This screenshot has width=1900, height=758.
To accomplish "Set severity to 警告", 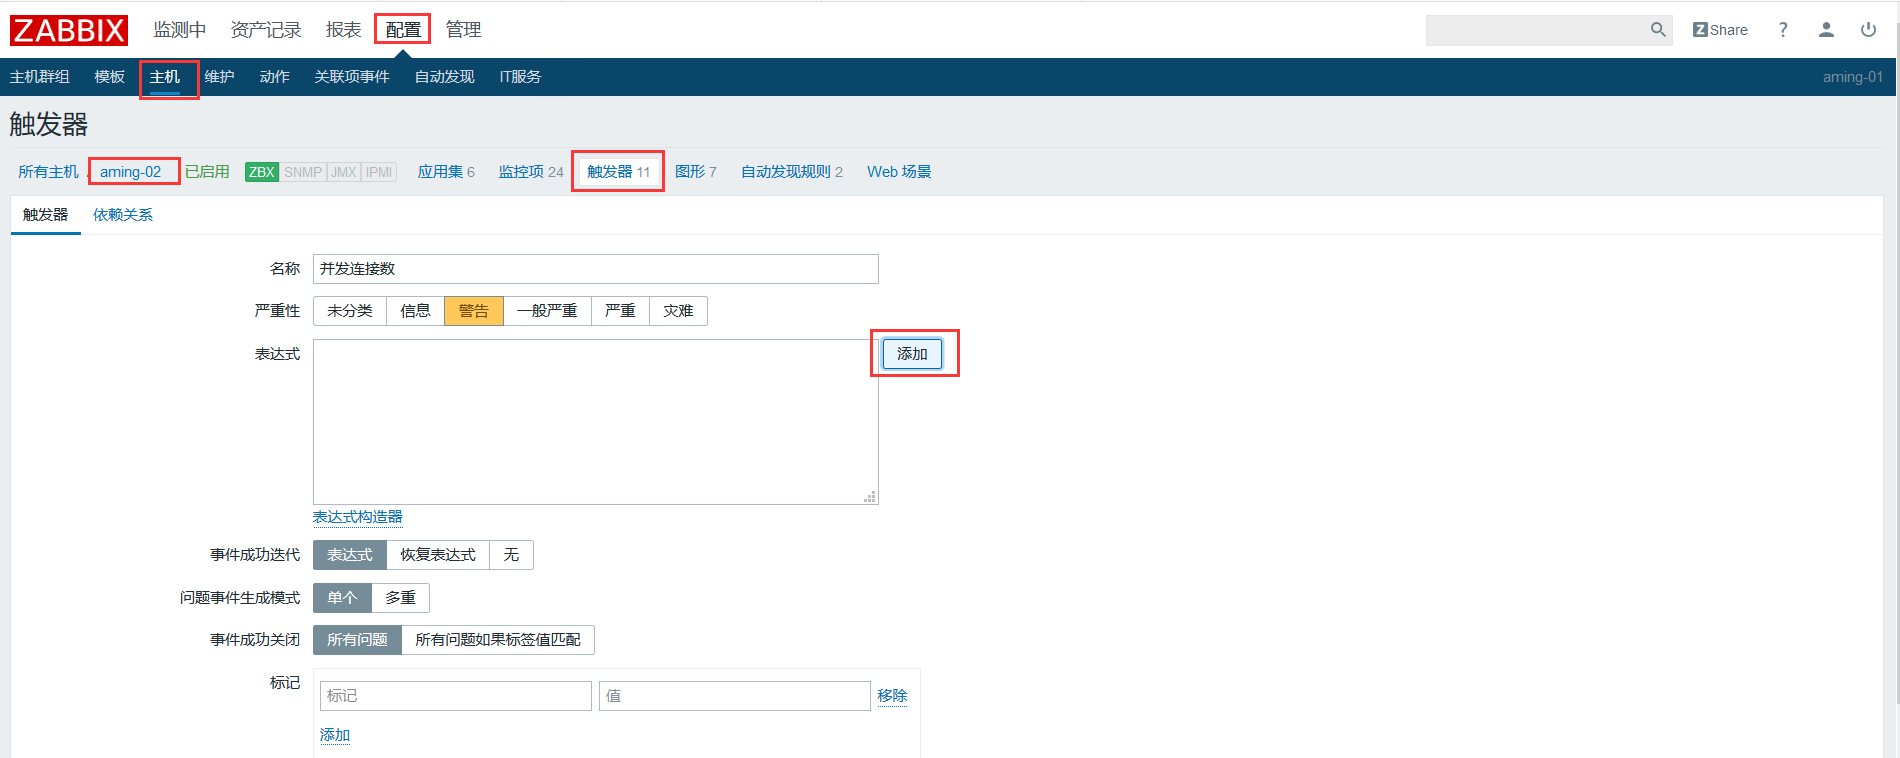I will 474,311.
